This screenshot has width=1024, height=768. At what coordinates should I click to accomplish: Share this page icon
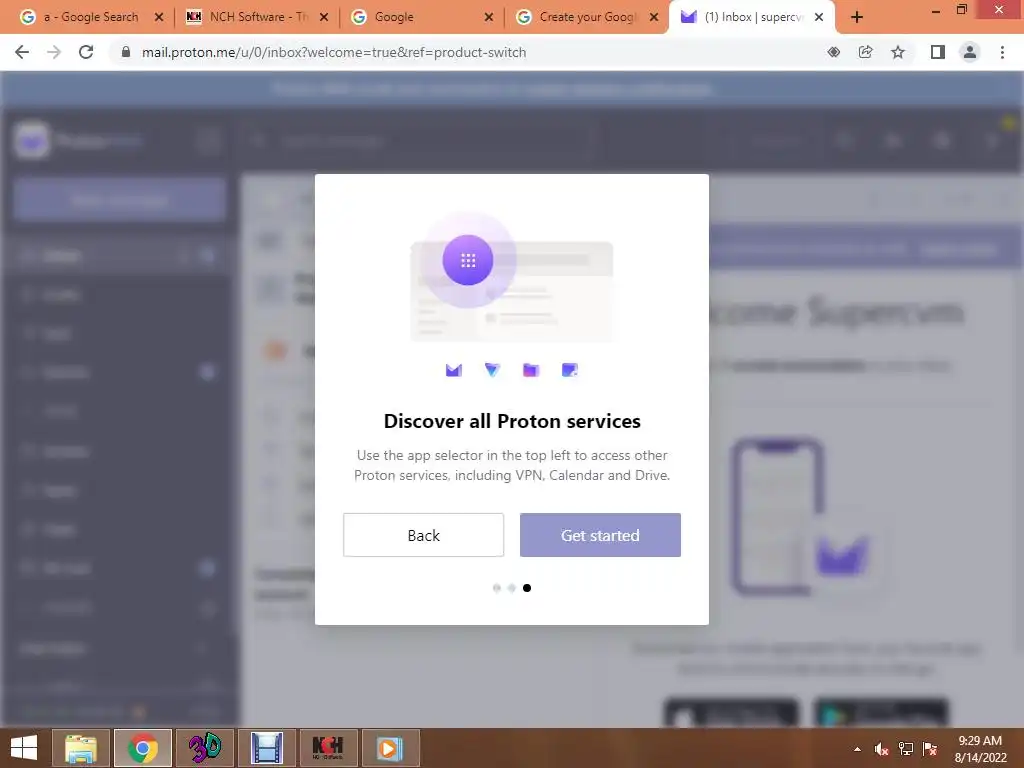(866, 52)
